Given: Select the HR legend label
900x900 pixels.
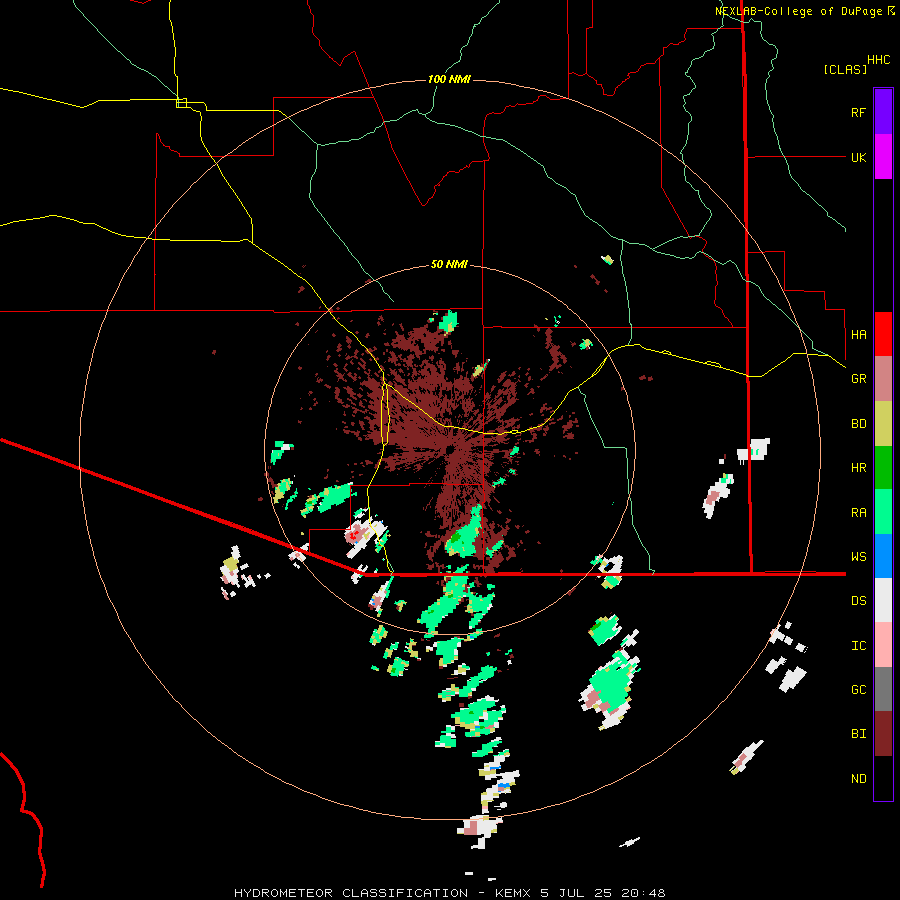Looking at the screenshot, I should pos(859,468).
